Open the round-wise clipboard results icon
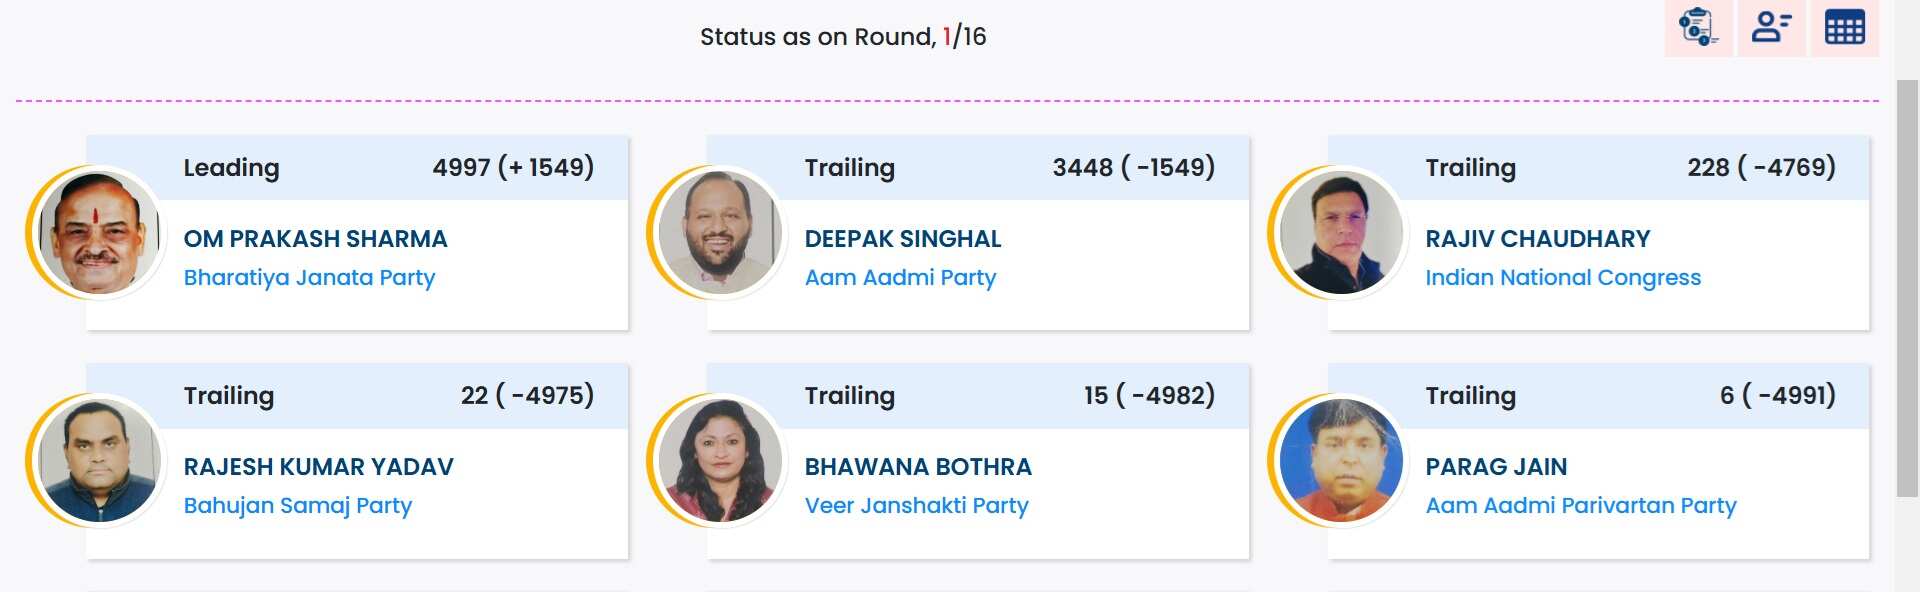This screenshot has width=1920, height=592. (x=1698, y=27)
